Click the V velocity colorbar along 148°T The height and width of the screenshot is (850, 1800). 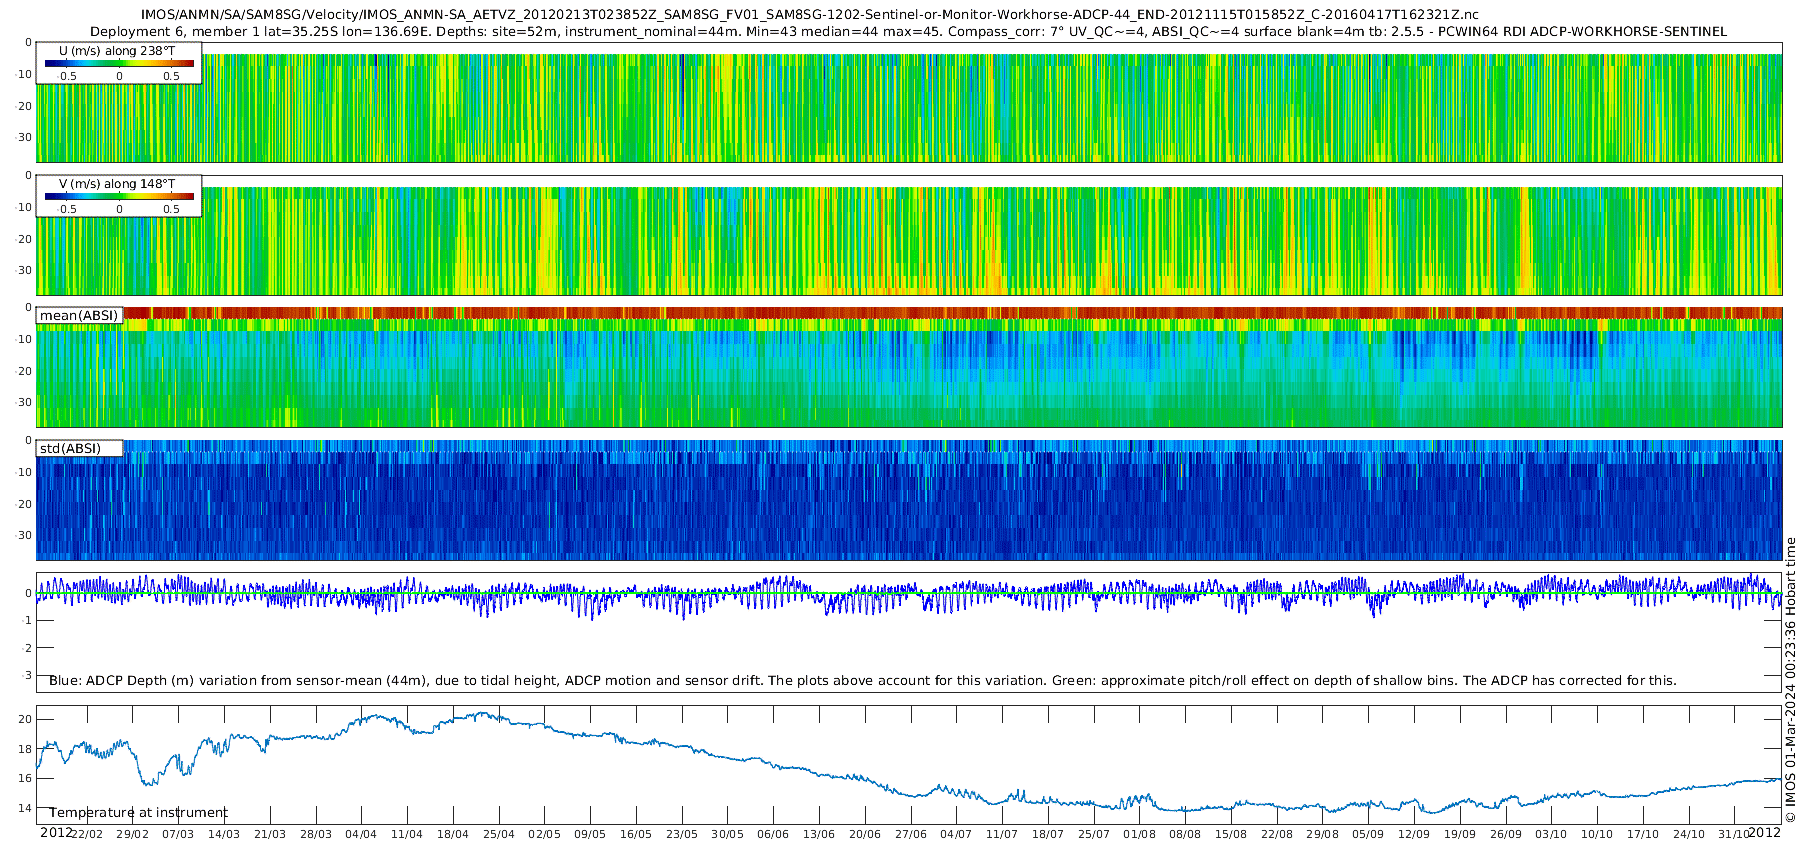click(x=119, y=196)
